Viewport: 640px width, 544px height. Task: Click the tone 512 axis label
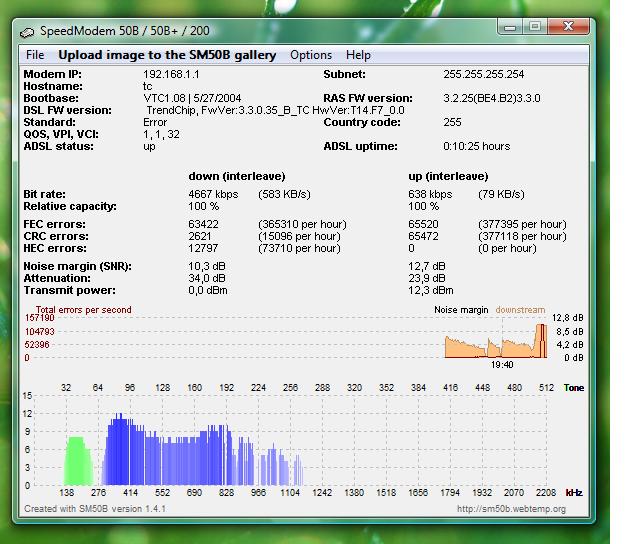pyautogui.click(x=547, y=388)
